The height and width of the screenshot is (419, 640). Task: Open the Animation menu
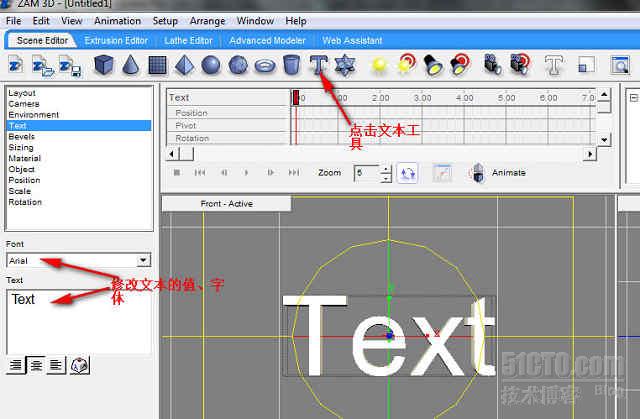point(118,21)
